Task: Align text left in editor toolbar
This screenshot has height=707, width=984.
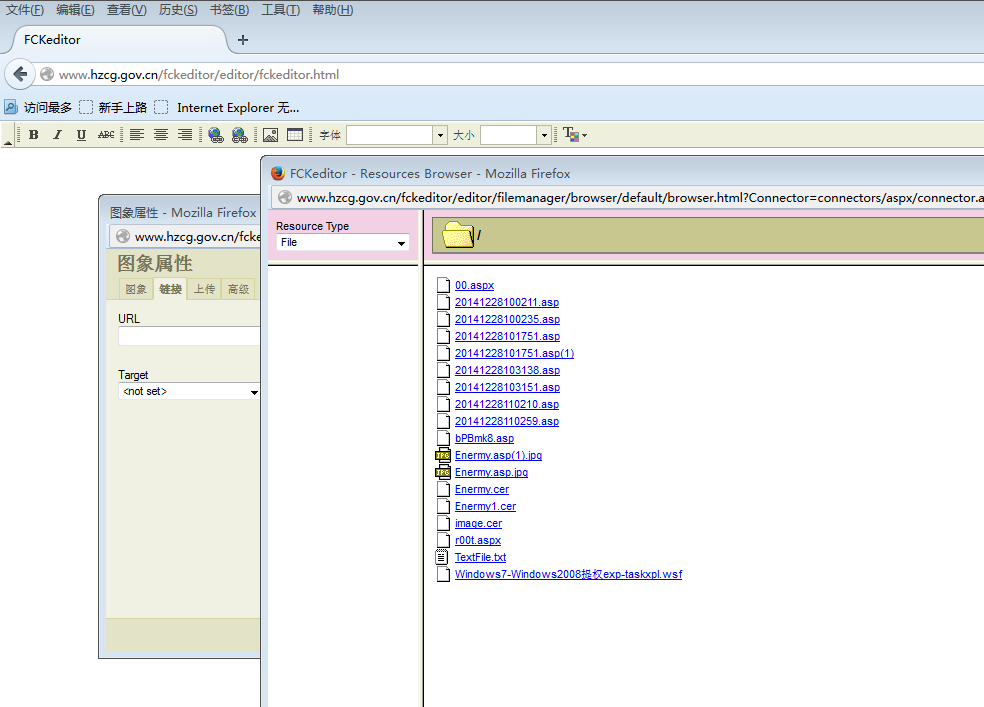Action: click(x=137, y=135)
